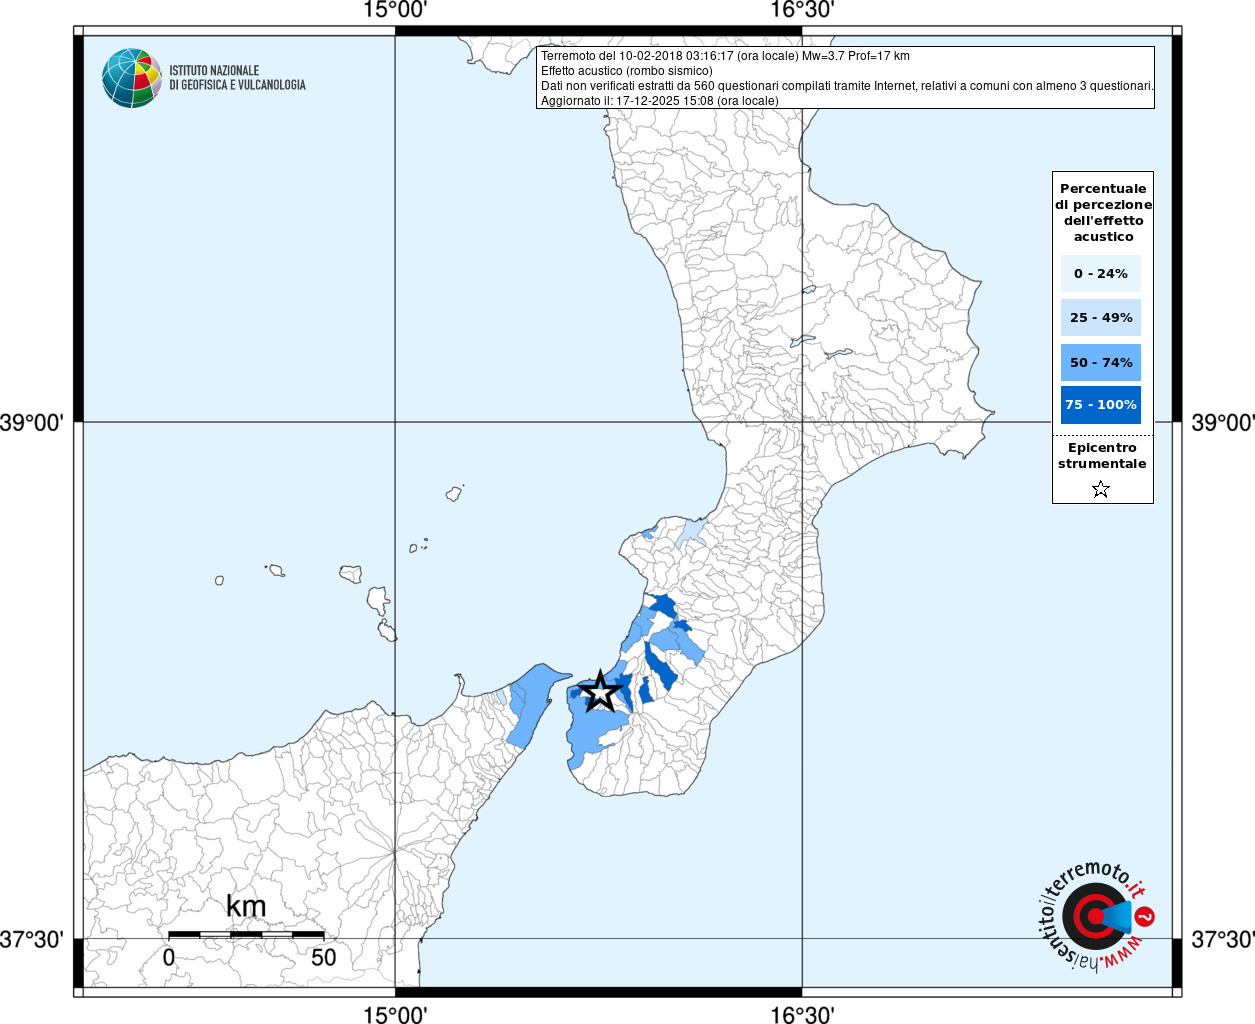Click the bottom 16°30' longitude label
The width and height of the screenshot is (1255, 1024).
802,1015
